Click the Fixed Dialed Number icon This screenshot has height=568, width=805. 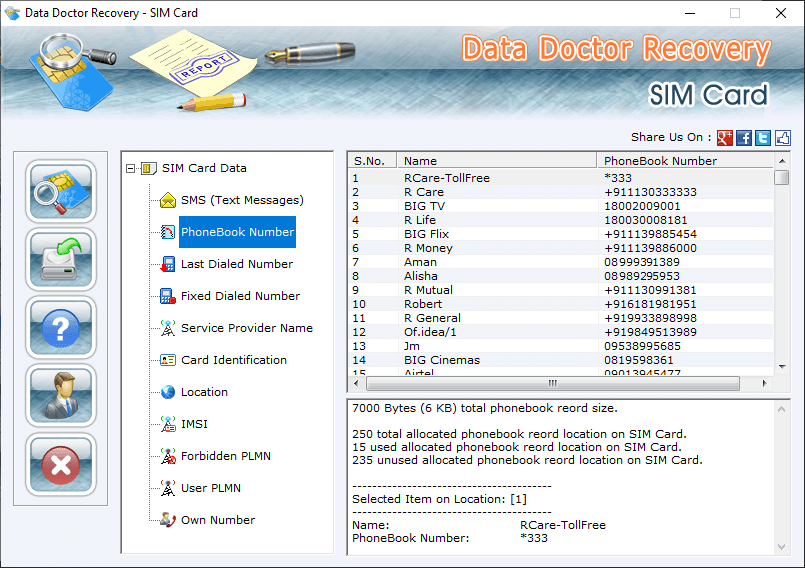point(168,296)
